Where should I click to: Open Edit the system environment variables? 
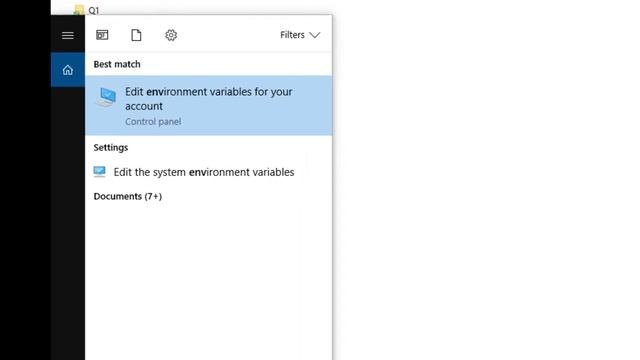point(209,172)
